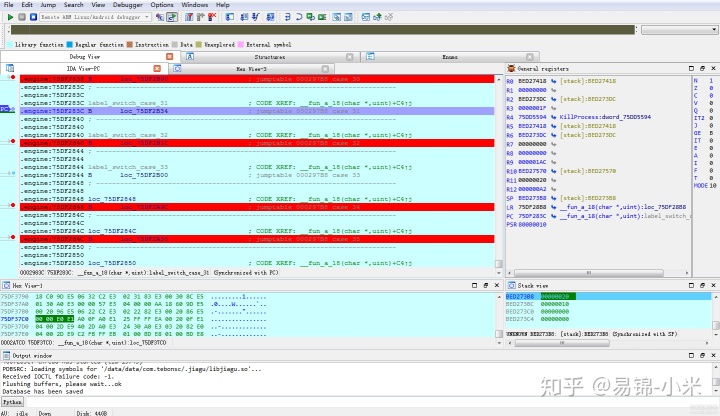
Task: Select the IDA View-PC tab
Action: pos(83,69)
